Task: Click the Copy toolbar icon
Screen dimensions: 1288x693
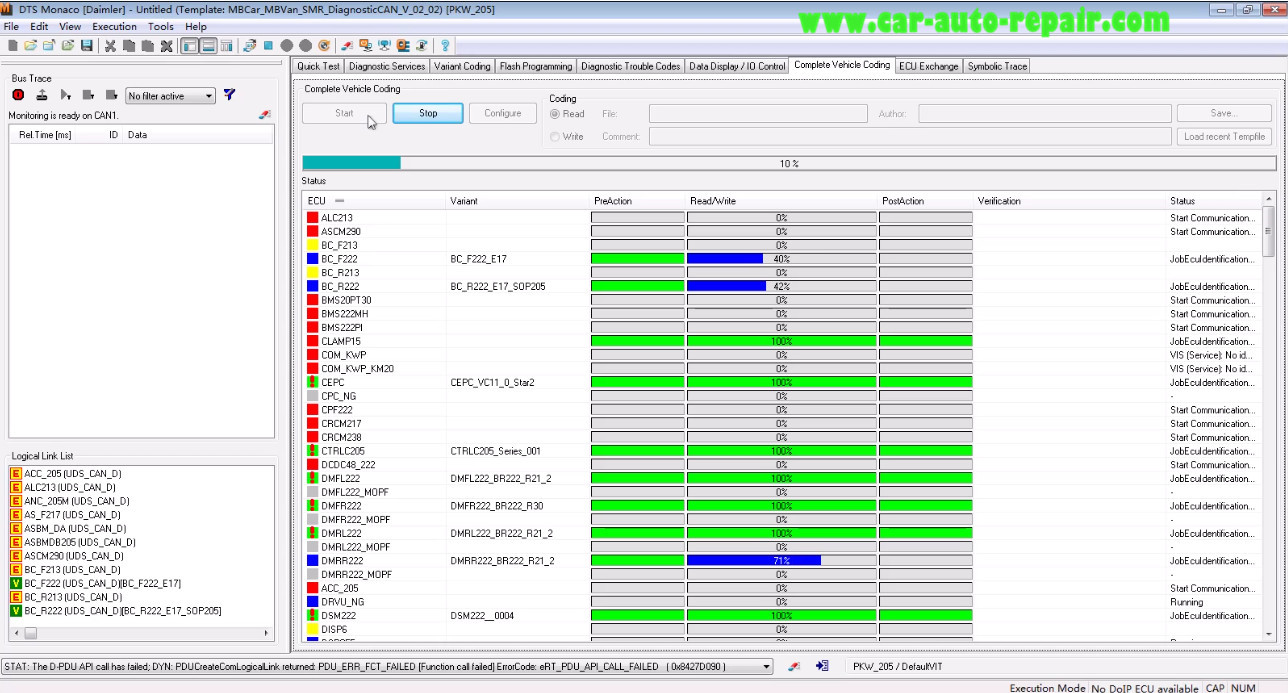Action: click(x=128, y=46)
